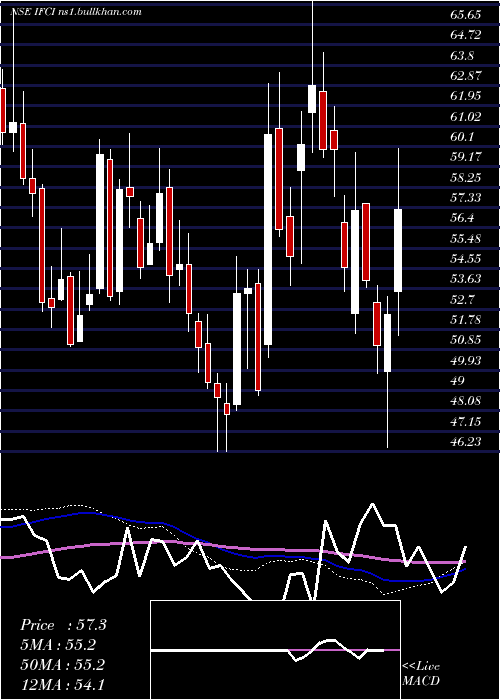
Task: Click the 48.08 price level label
Action: tap(466, 401)
